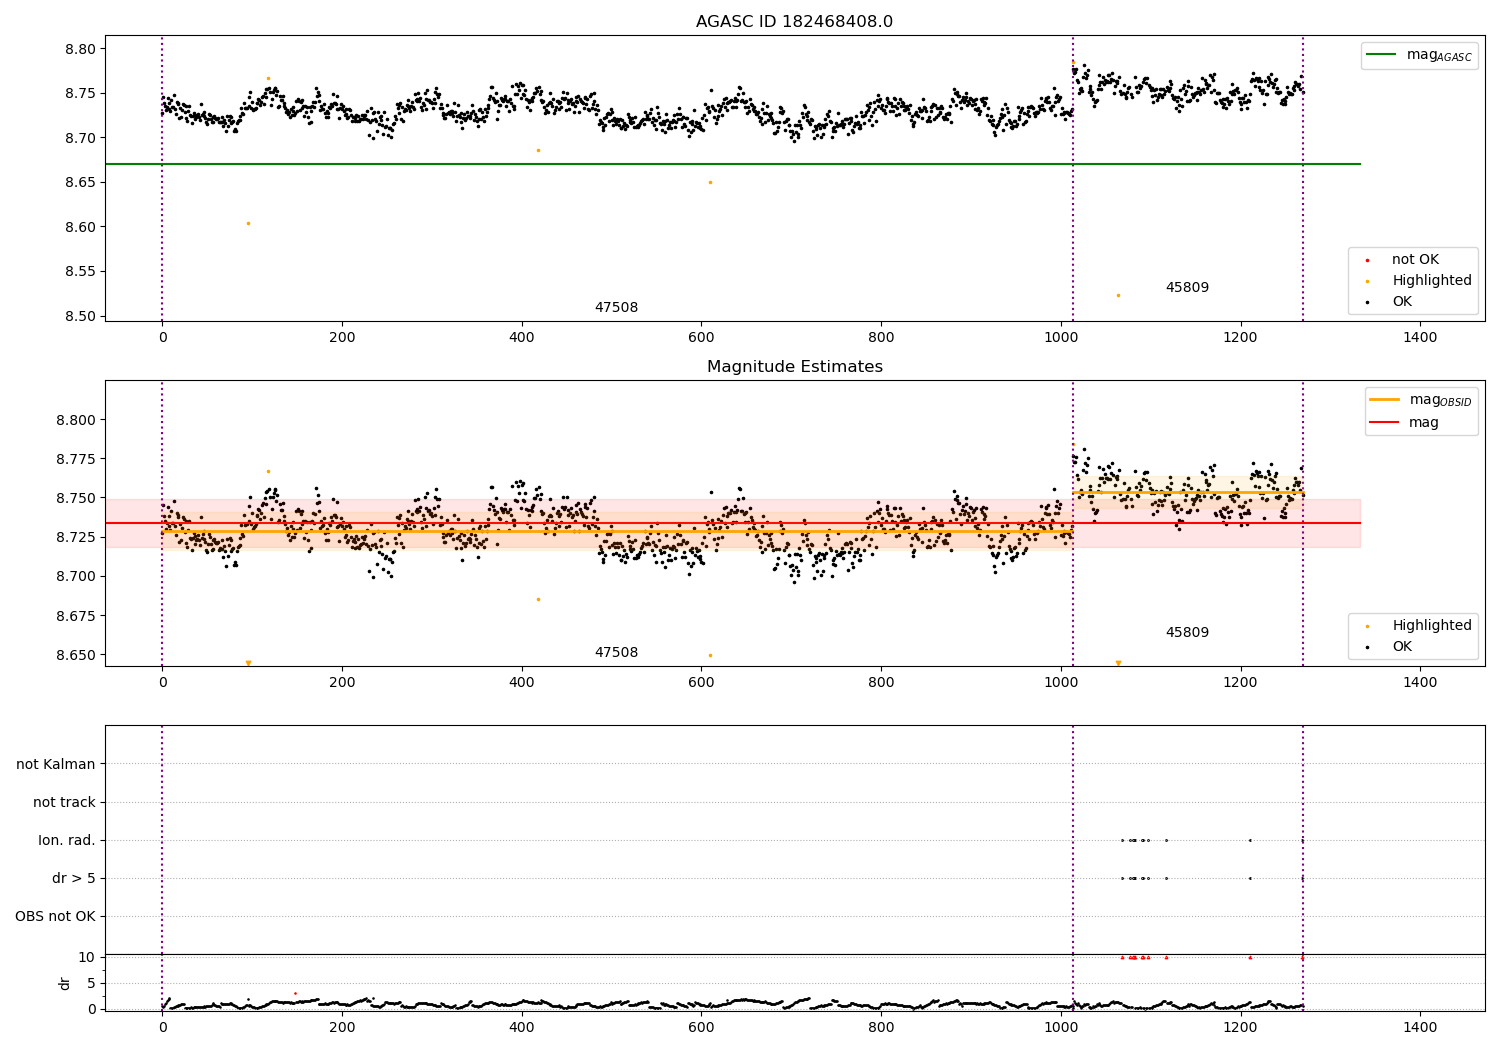Click the 45809 obsid label in top plot
Viewport: 1500px width, 1050px height.
[1187, 288]
